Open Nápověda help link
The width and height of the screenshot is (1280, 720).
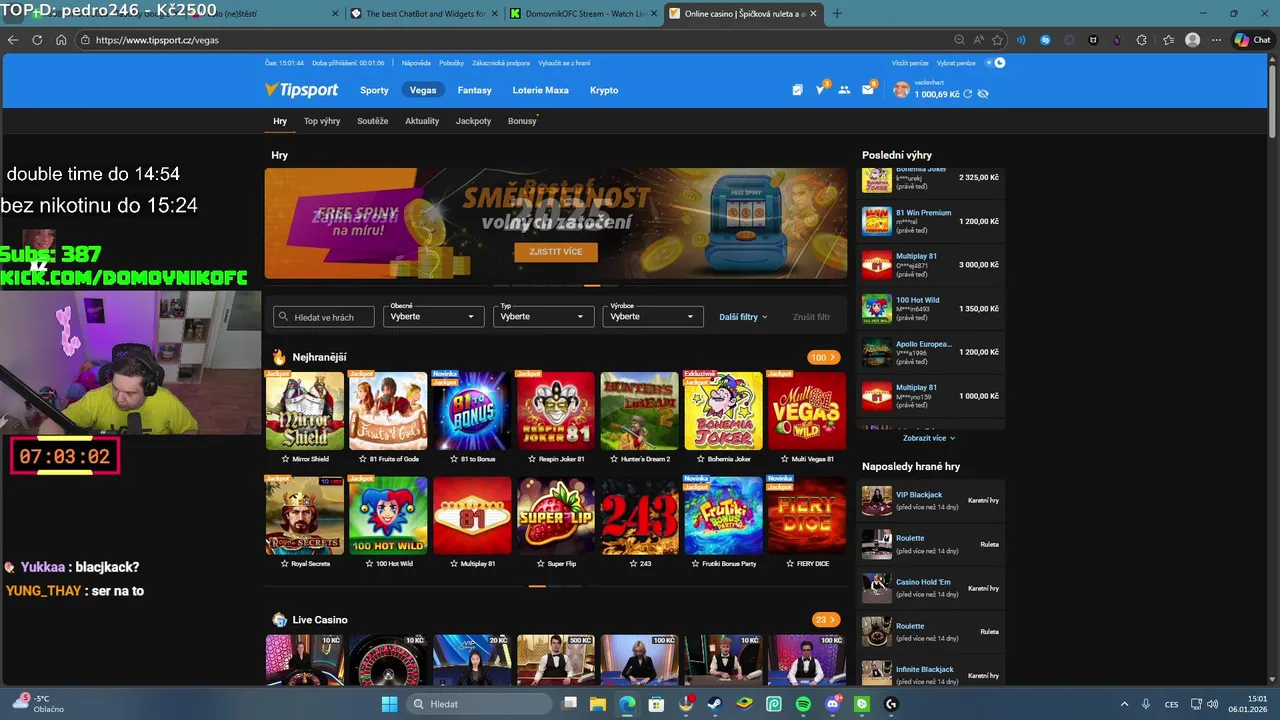[x=416, y=63]
